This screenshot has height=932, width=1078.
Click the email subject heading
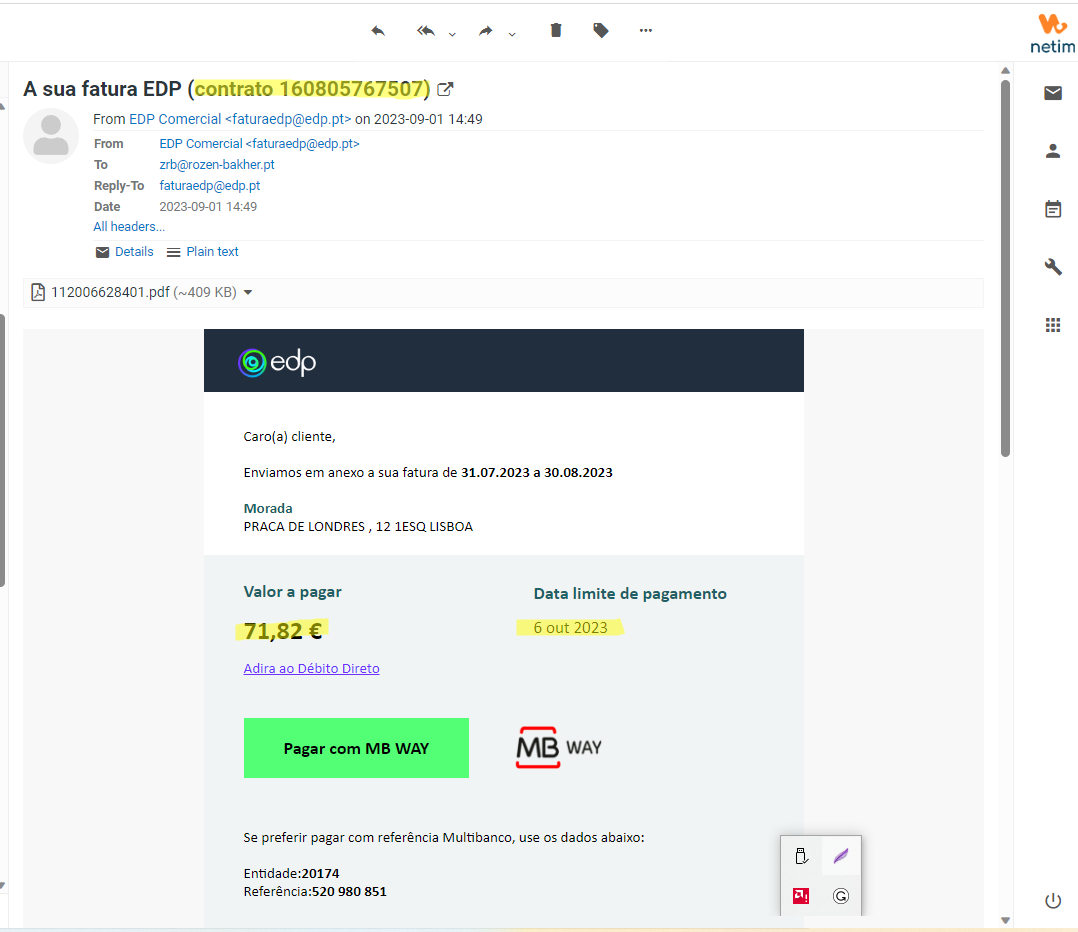click(227, 89)
